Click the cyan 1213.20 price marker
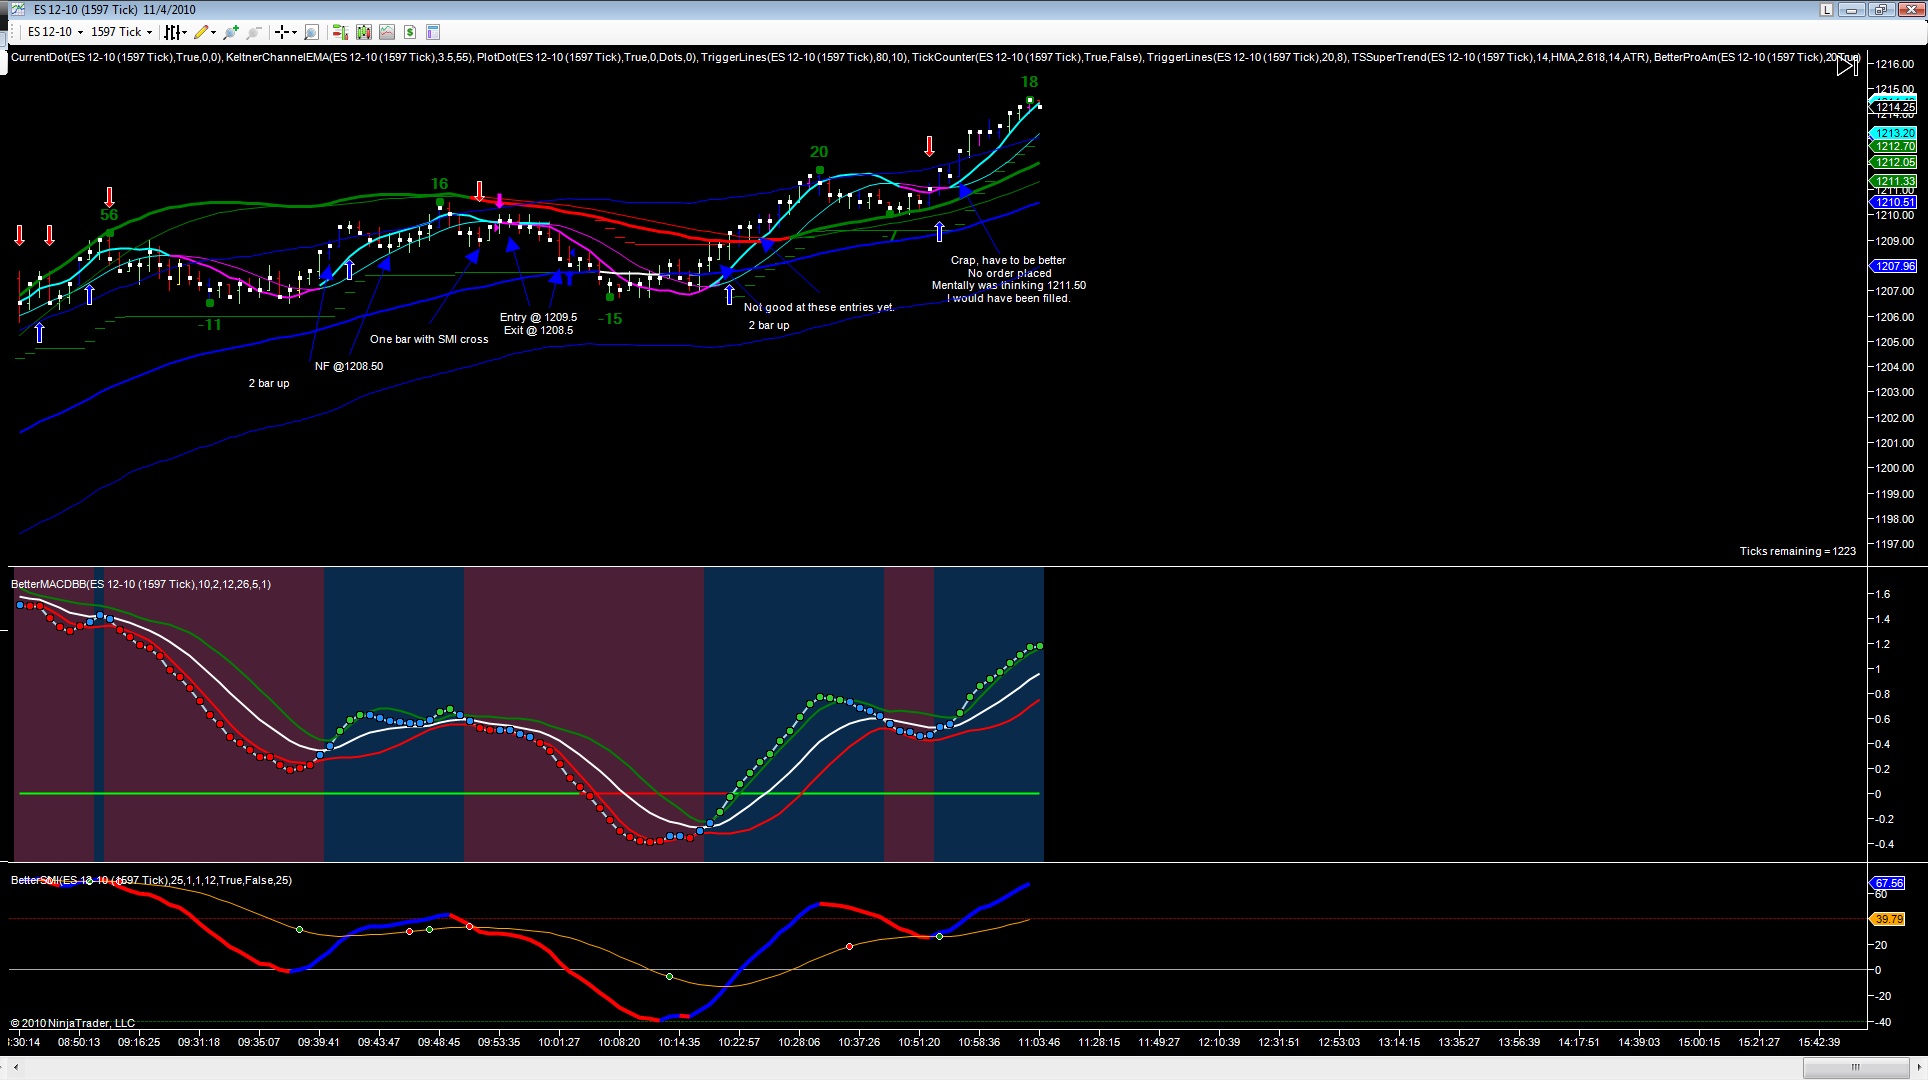Viewport: 1928px width, 1080px height. (x=1892, y=133)
